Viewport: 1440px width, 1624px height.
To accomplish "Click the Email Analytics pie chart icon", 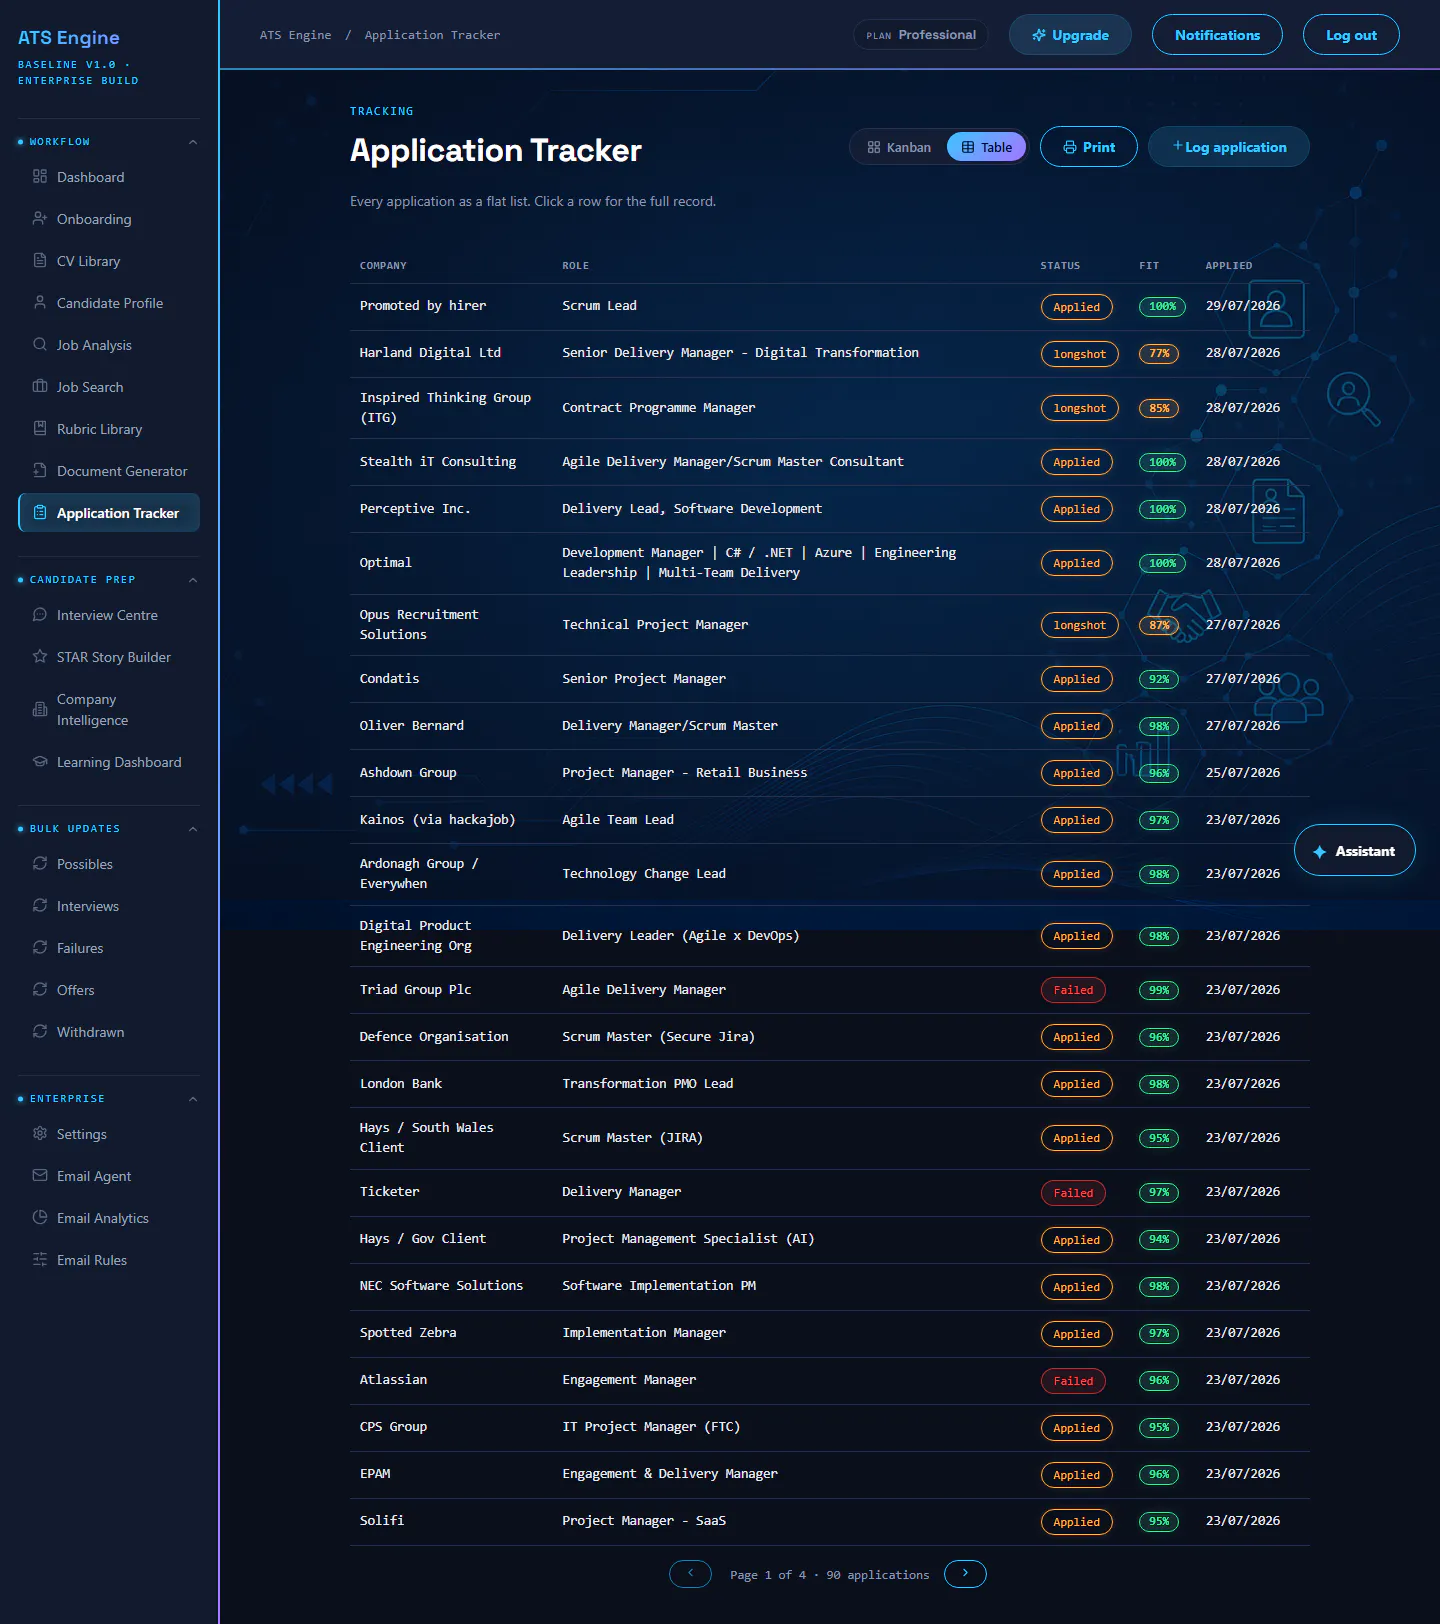I will coord(40,1218).
